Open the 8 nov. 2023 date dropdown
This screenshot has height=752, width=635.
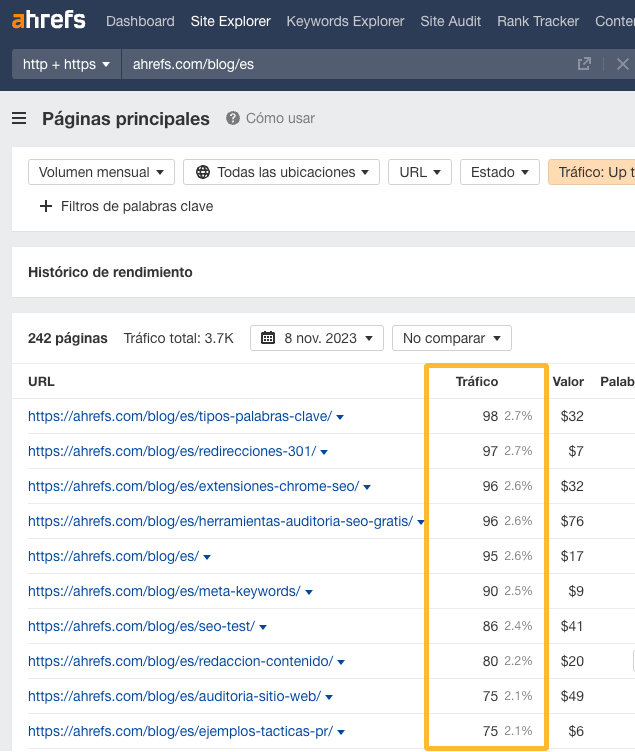[317, 338]
